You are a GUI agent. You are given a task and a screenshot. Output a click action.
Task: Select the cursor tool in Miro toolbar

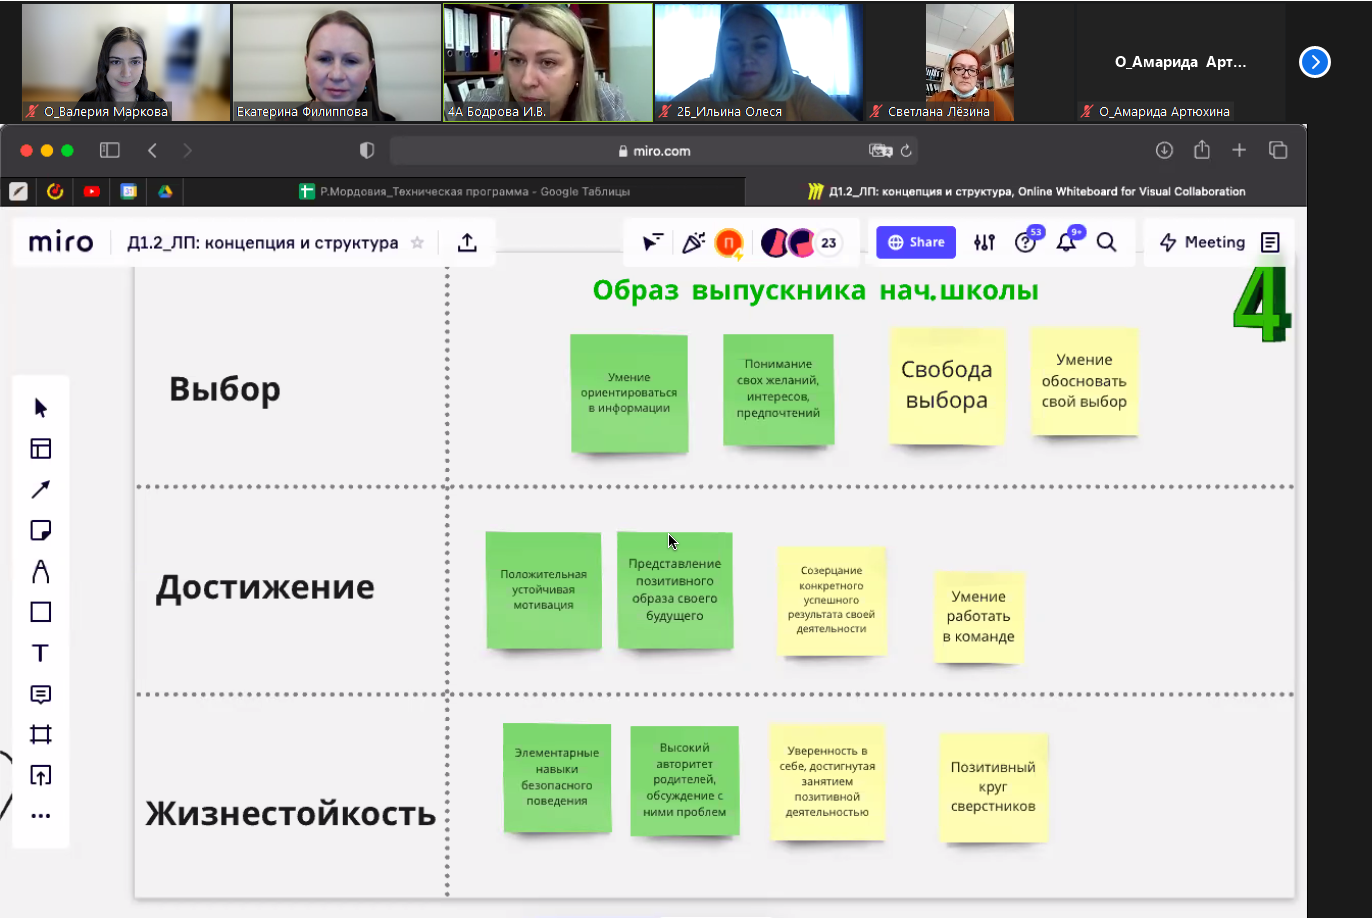click(40, 408)
